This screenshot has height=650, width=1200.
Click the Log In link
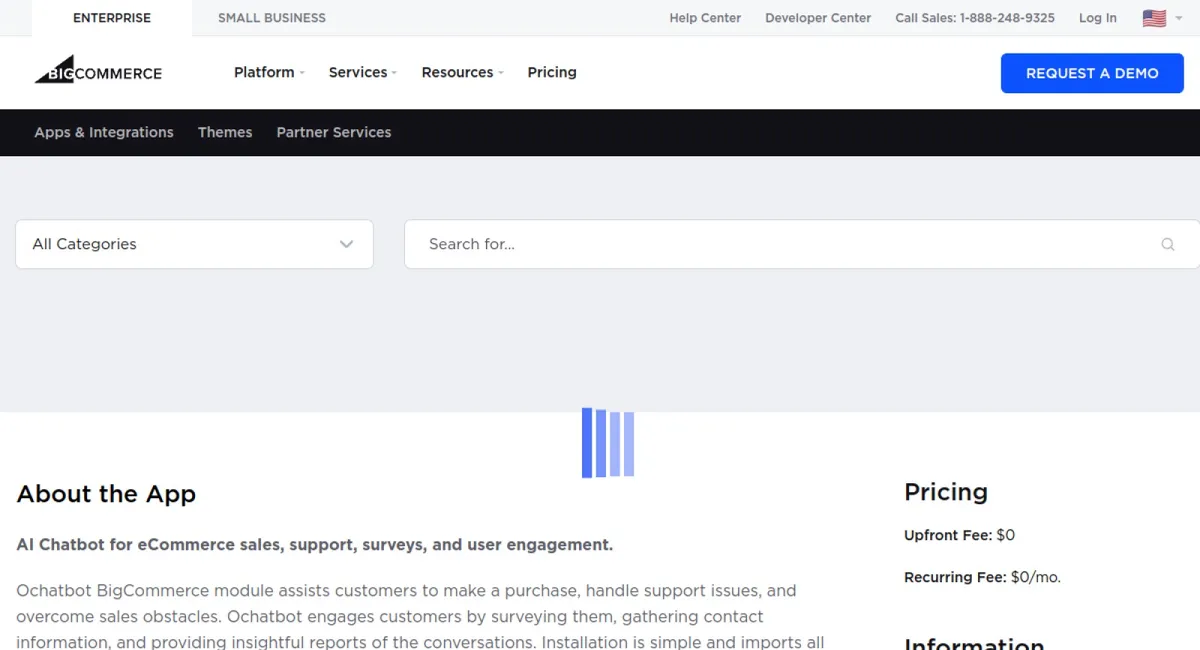click(x=1097, y=17)
